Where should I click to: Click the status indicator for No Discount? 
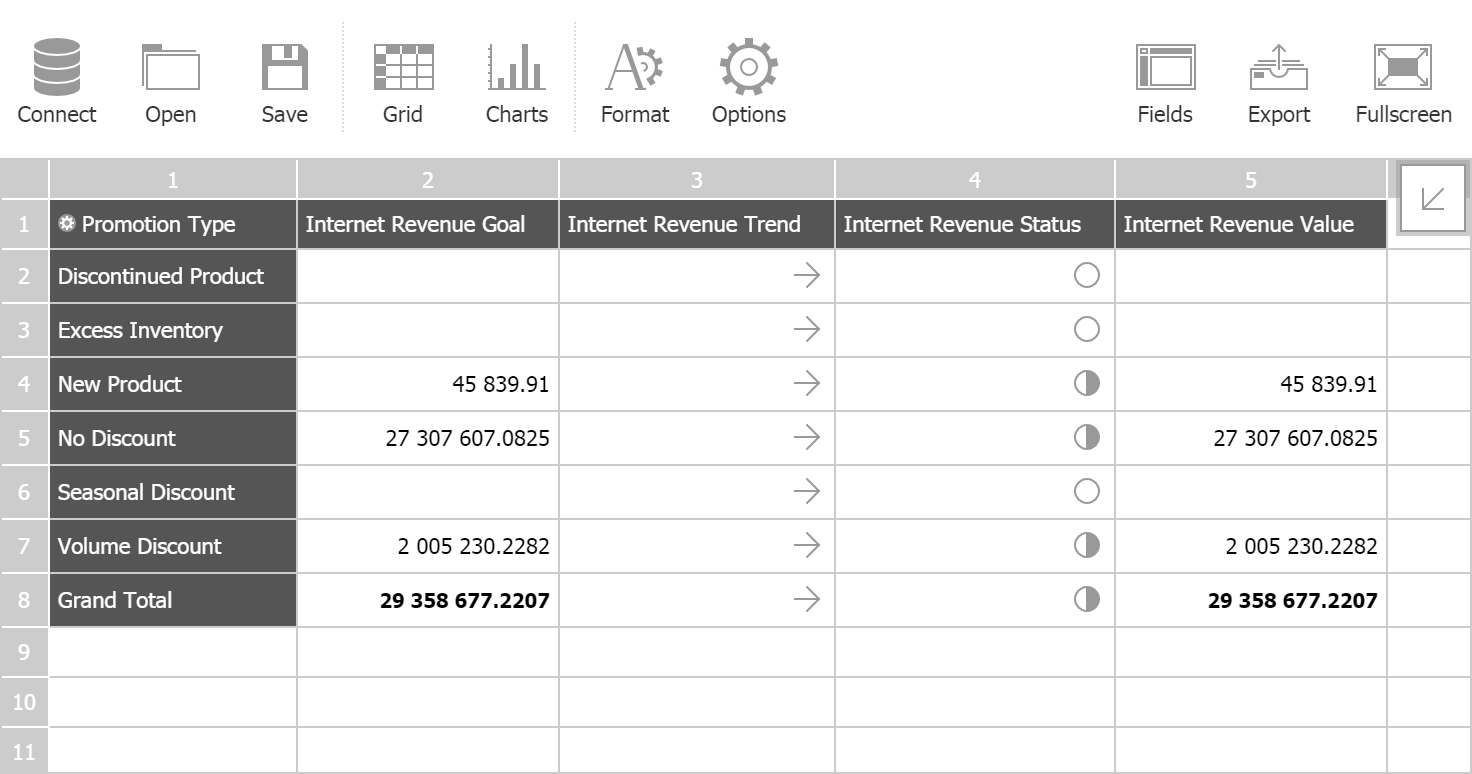[x=1086, y=438]
